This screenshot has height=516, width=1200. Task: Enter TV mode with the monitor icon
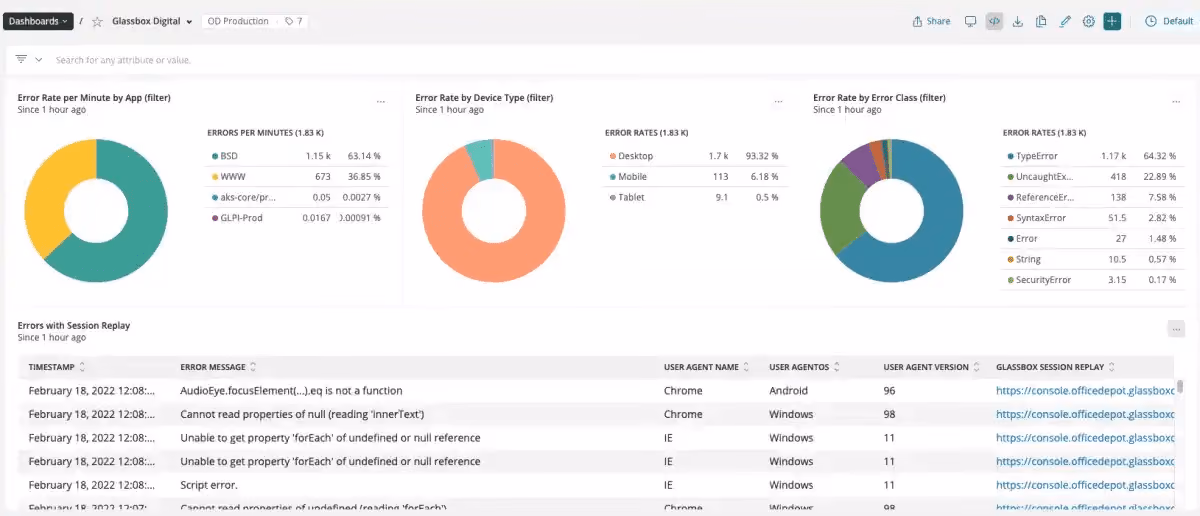point(970,21)
